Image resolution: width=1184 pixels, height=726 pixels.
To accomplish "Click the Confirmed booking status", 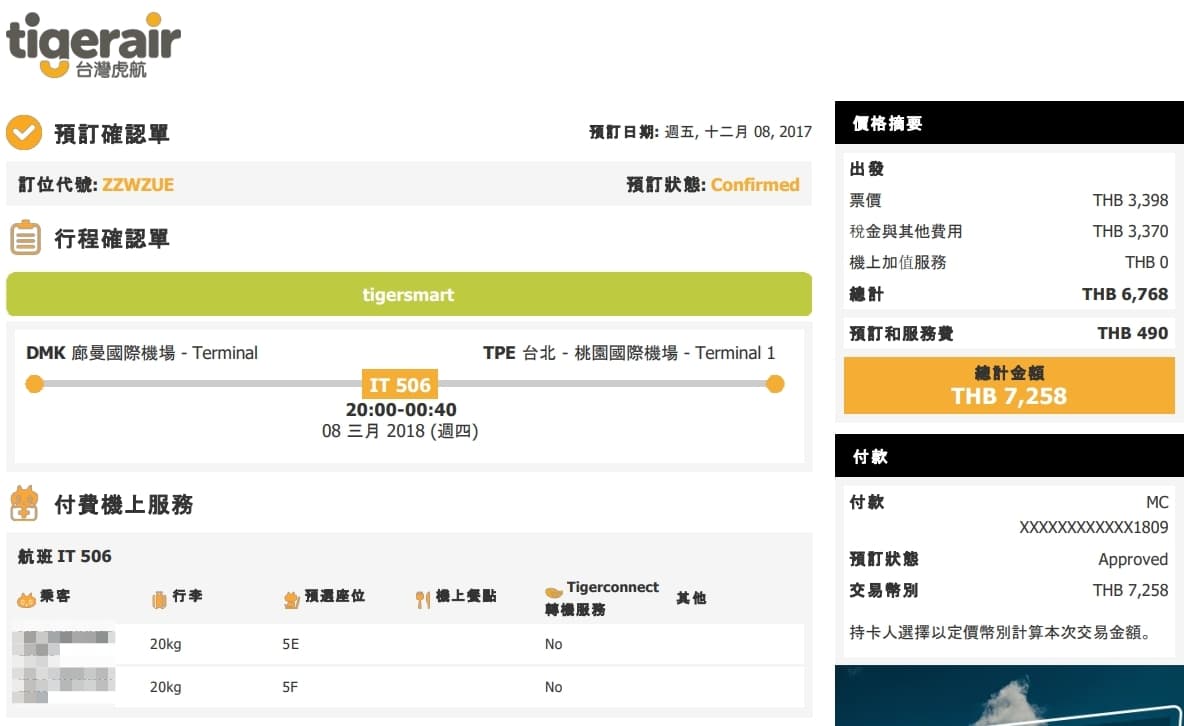I will (x=755, y=184).
